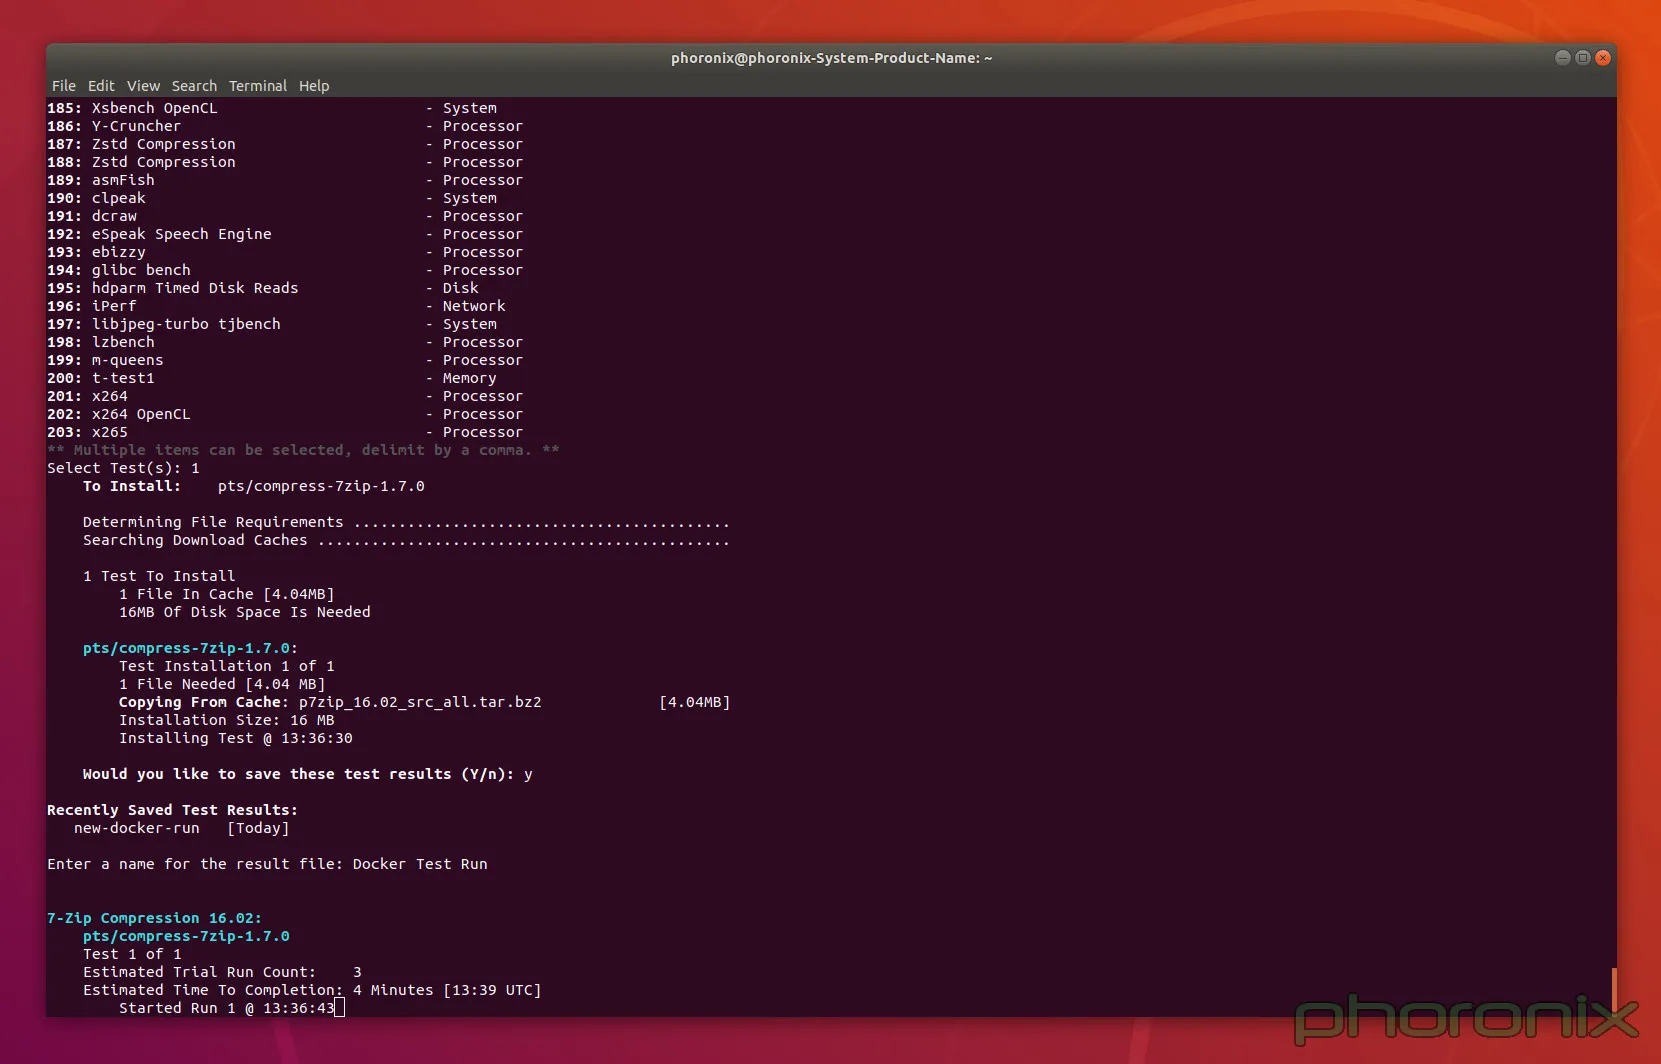Click the 'Multiple items can be selected' hint
Screen dimensions: 1661x1064
[303, 450]
